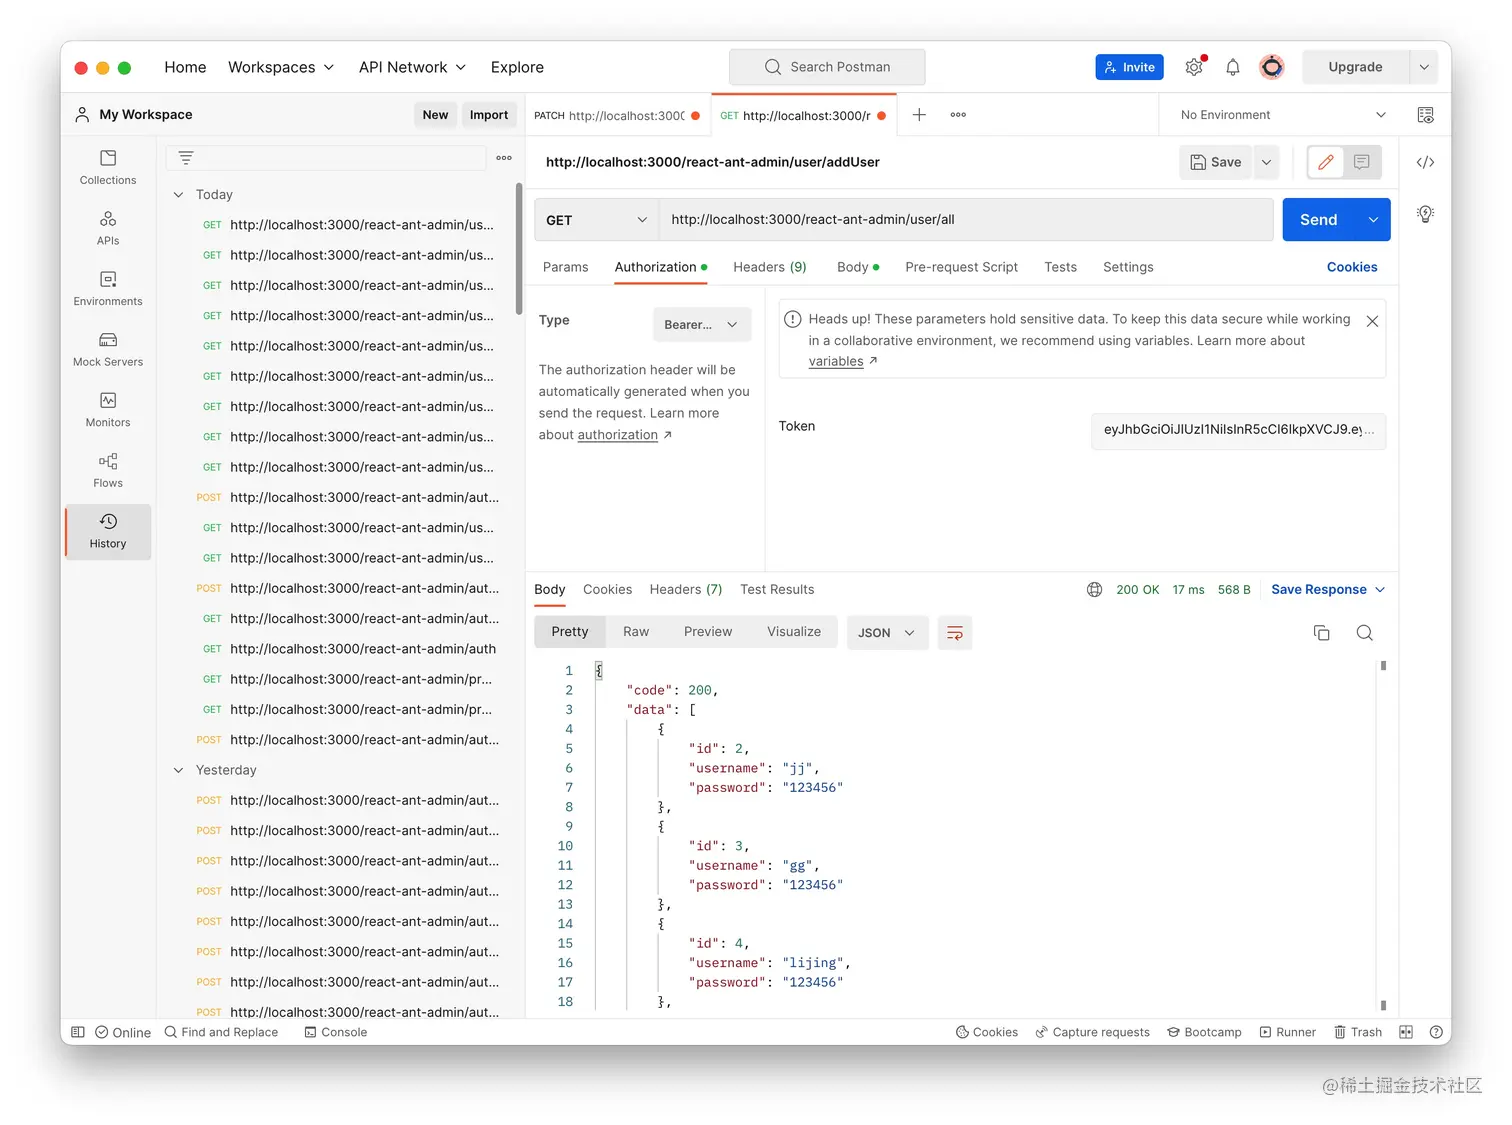Open the Monitors sidebar panel
1512x1125 pixels.
(x=108, y=409)
